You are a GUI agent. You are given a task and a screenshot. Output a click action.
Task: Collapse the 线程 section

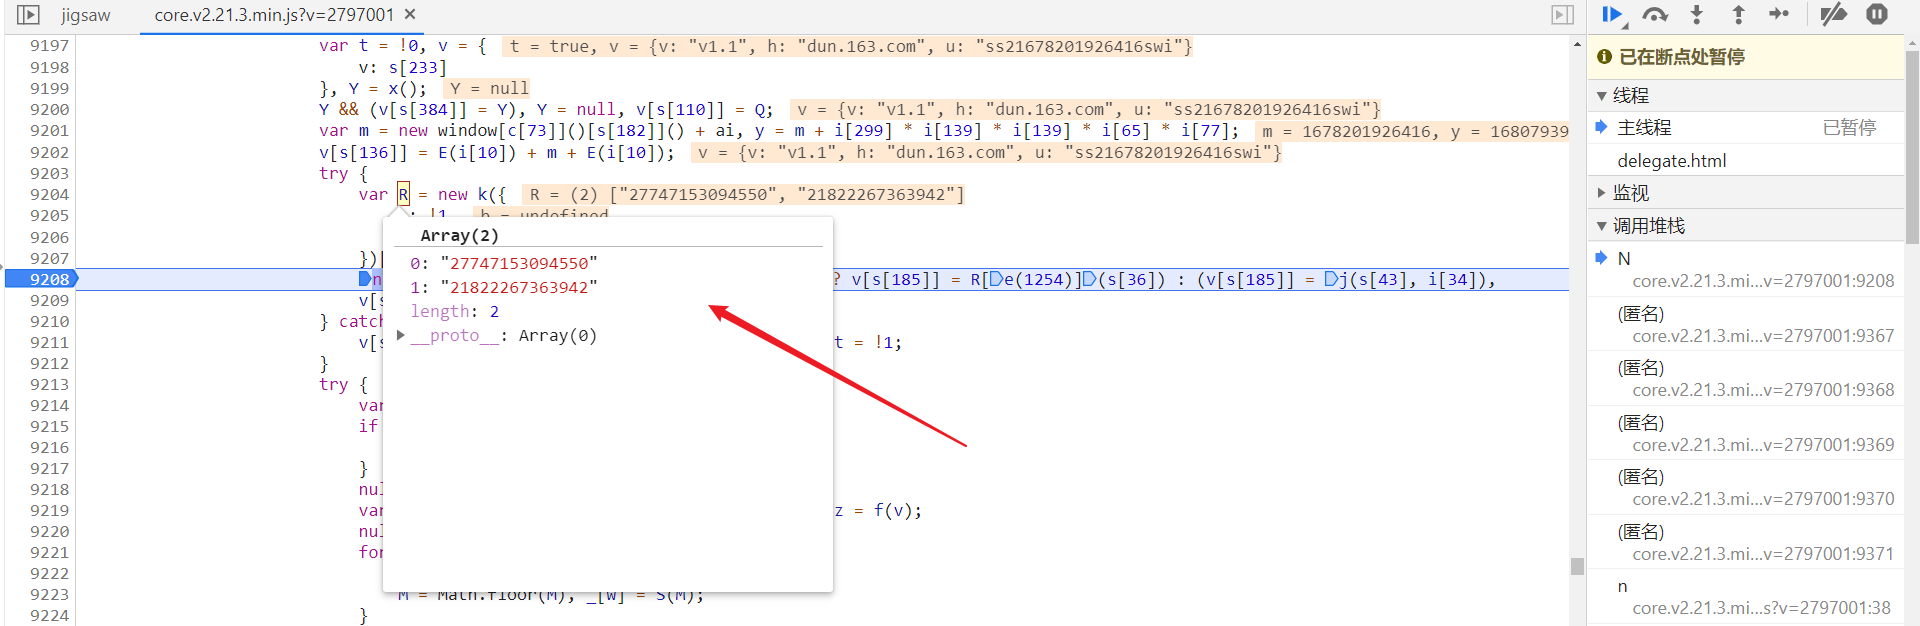click(x=1602, y=96)
